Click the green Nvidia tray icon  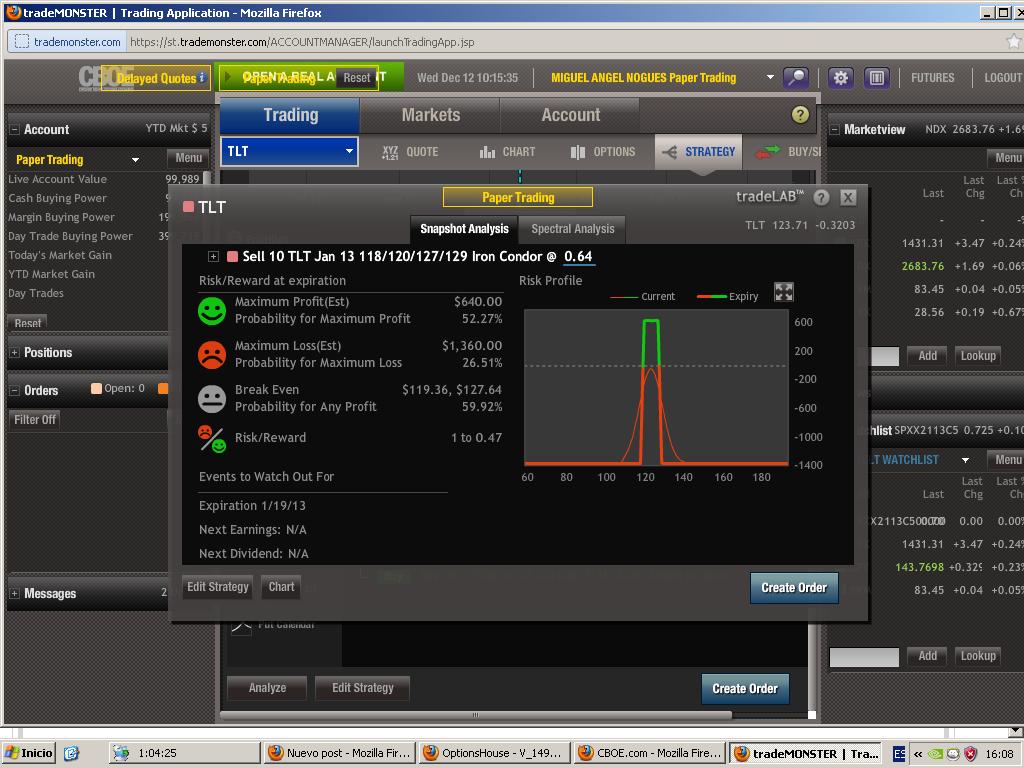(935, 754)
